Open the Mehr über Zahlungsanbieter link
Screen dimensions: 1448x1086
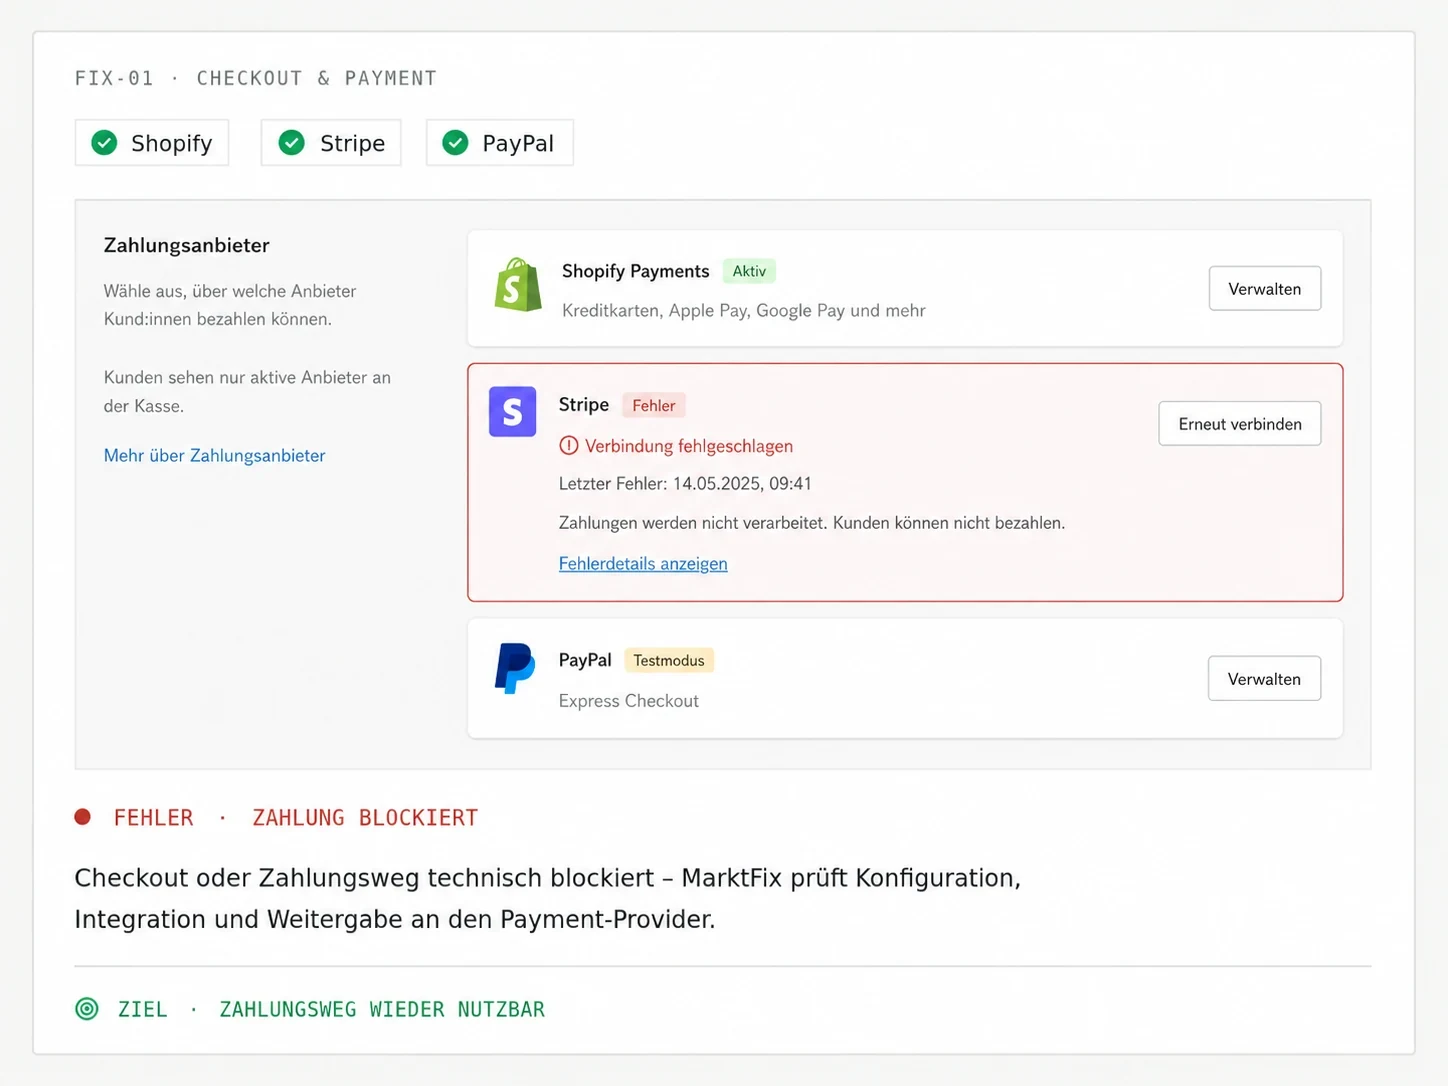[x=214, y=455]
